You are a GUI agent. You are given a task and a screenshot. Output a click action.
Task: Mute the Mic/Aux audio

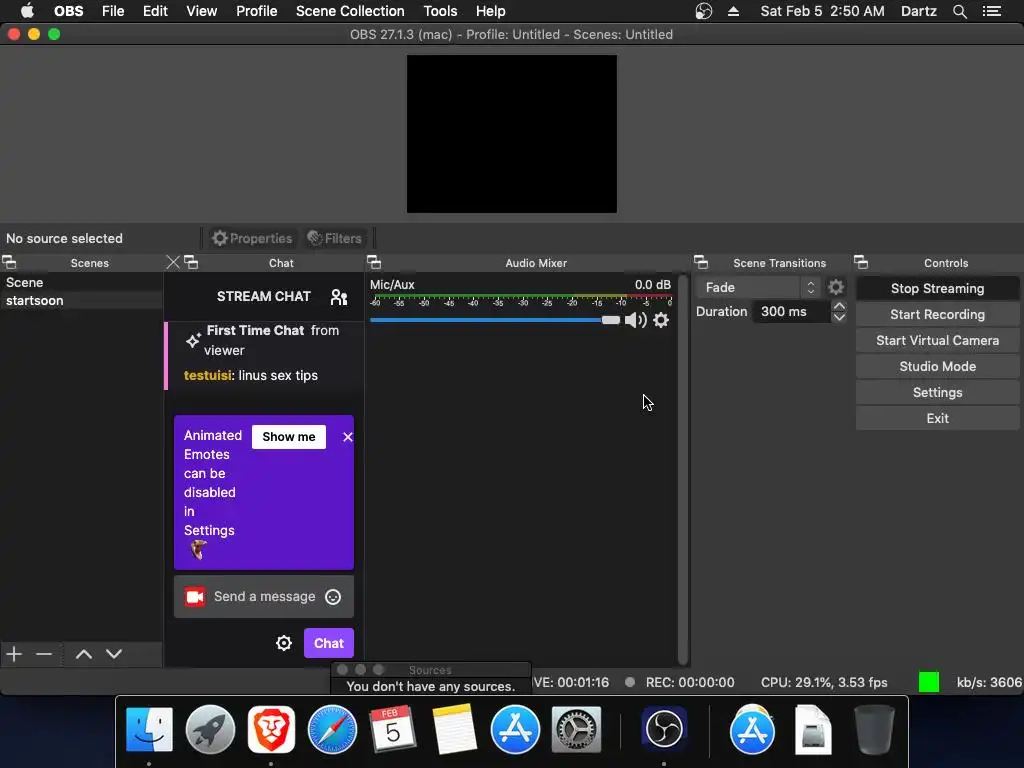coord(635,320)
